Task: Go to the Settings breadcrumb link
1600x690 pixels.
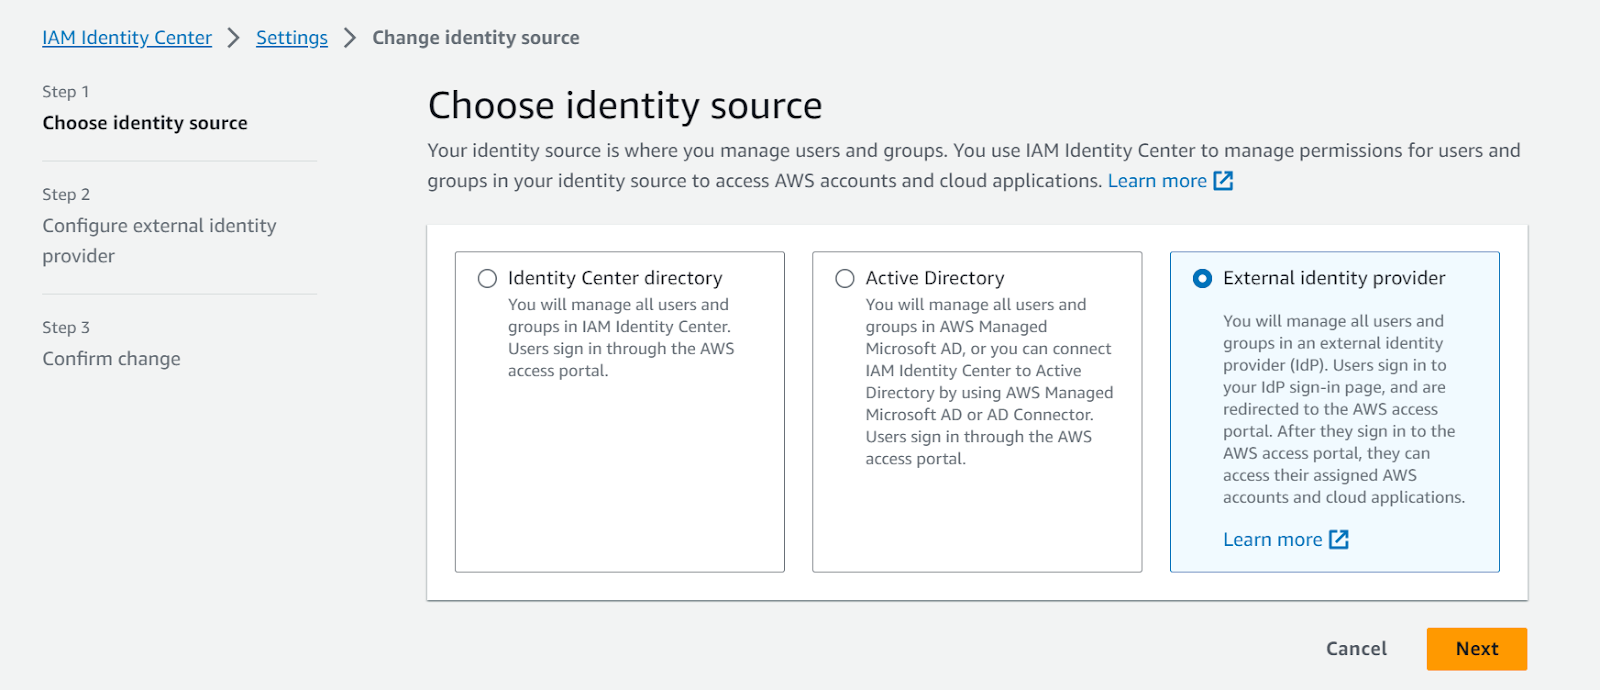Action: [x=292, y=38]
